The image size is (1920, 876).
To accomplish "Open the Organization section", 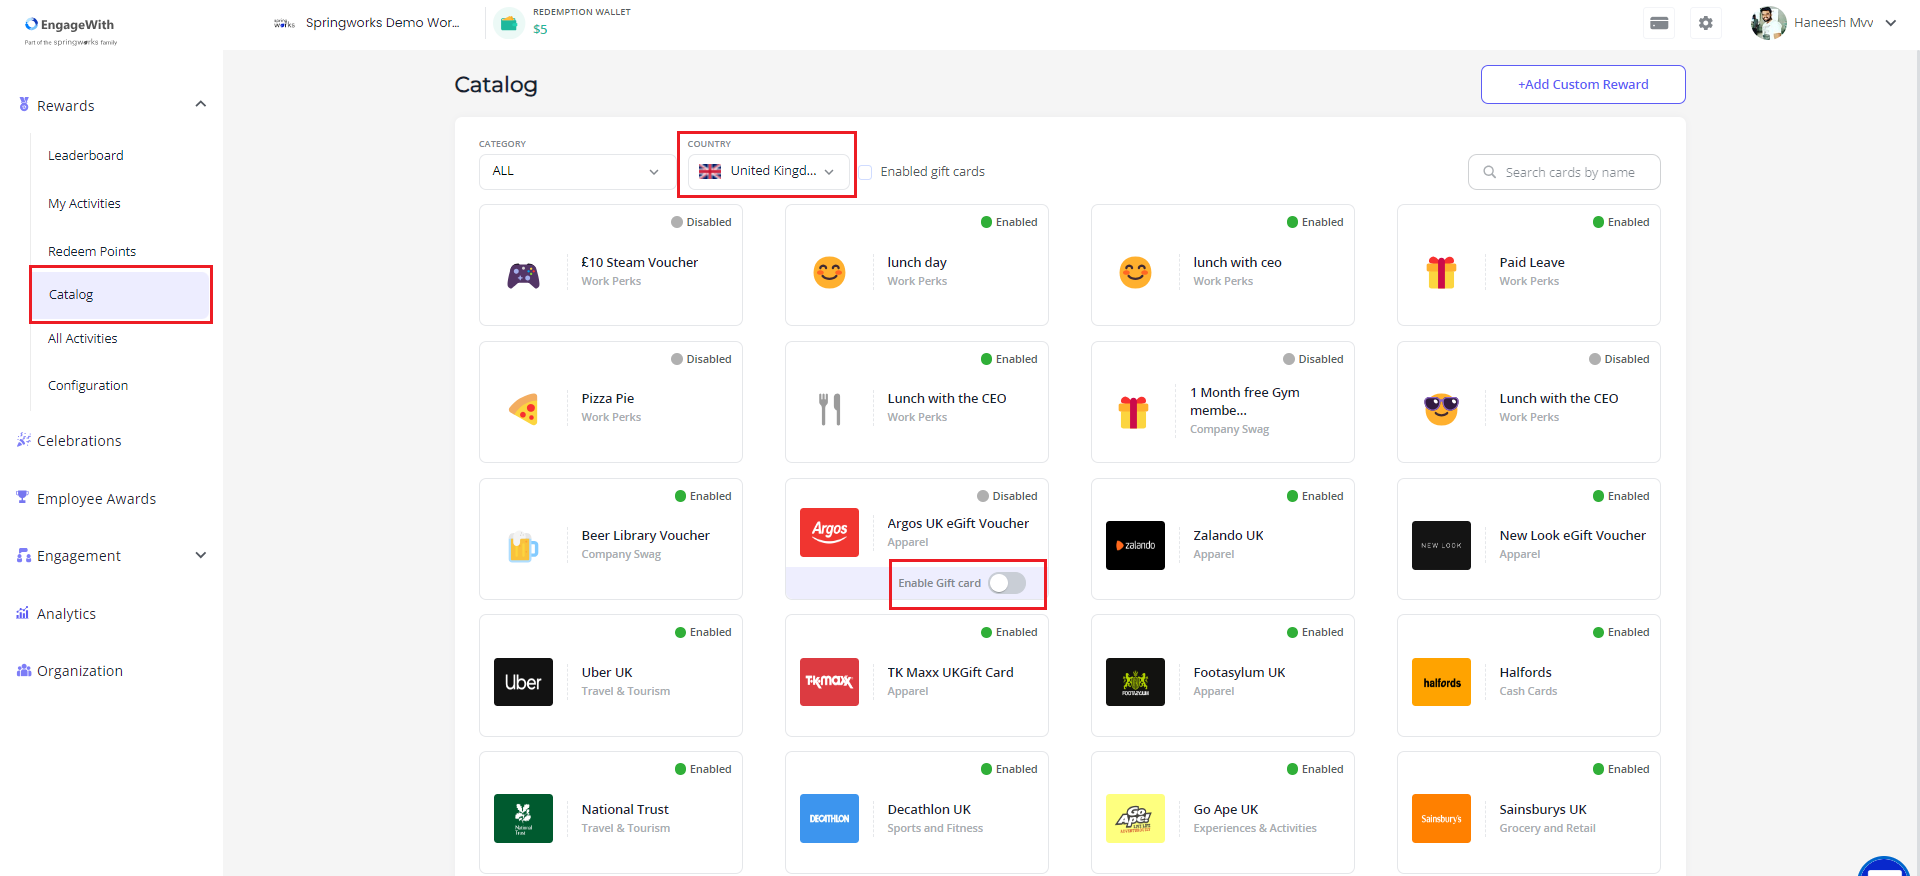I will click(80, 670).
